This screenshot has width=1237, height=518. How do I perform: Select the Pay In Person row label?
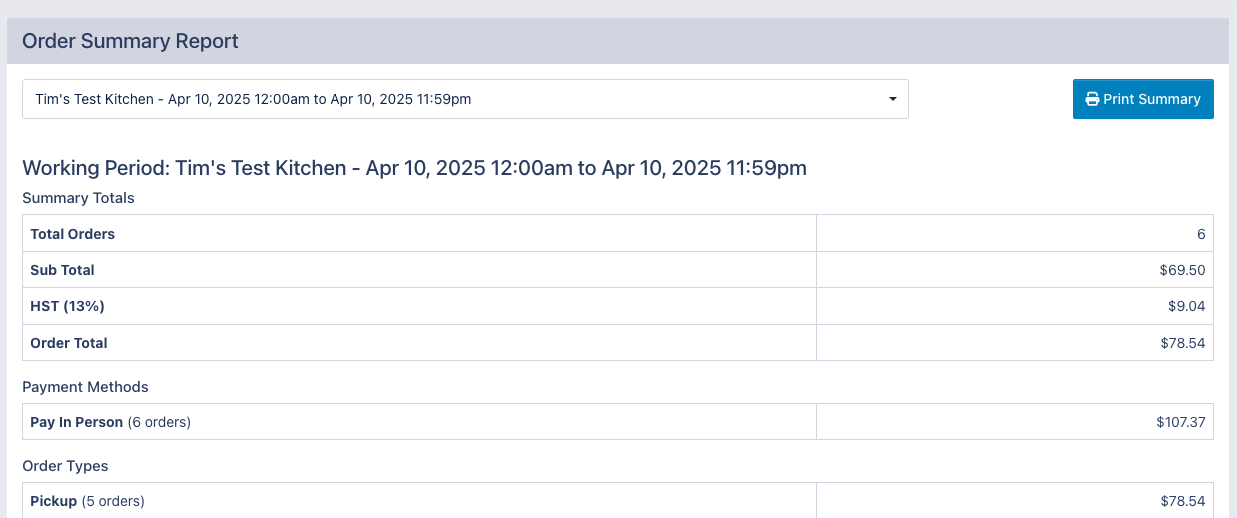(x=76, y=422)
